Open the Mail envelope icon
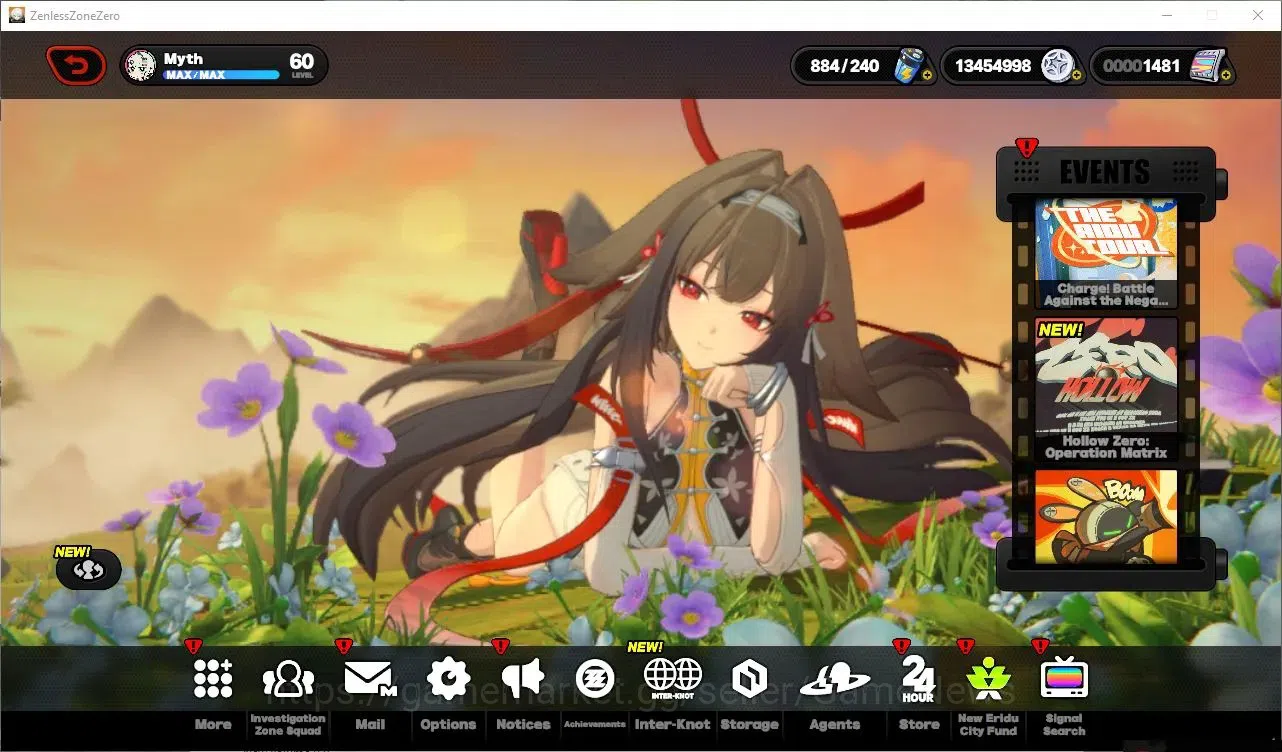Image resolution: width=1282 pixels, height=752 pixels. pos(370,679)
